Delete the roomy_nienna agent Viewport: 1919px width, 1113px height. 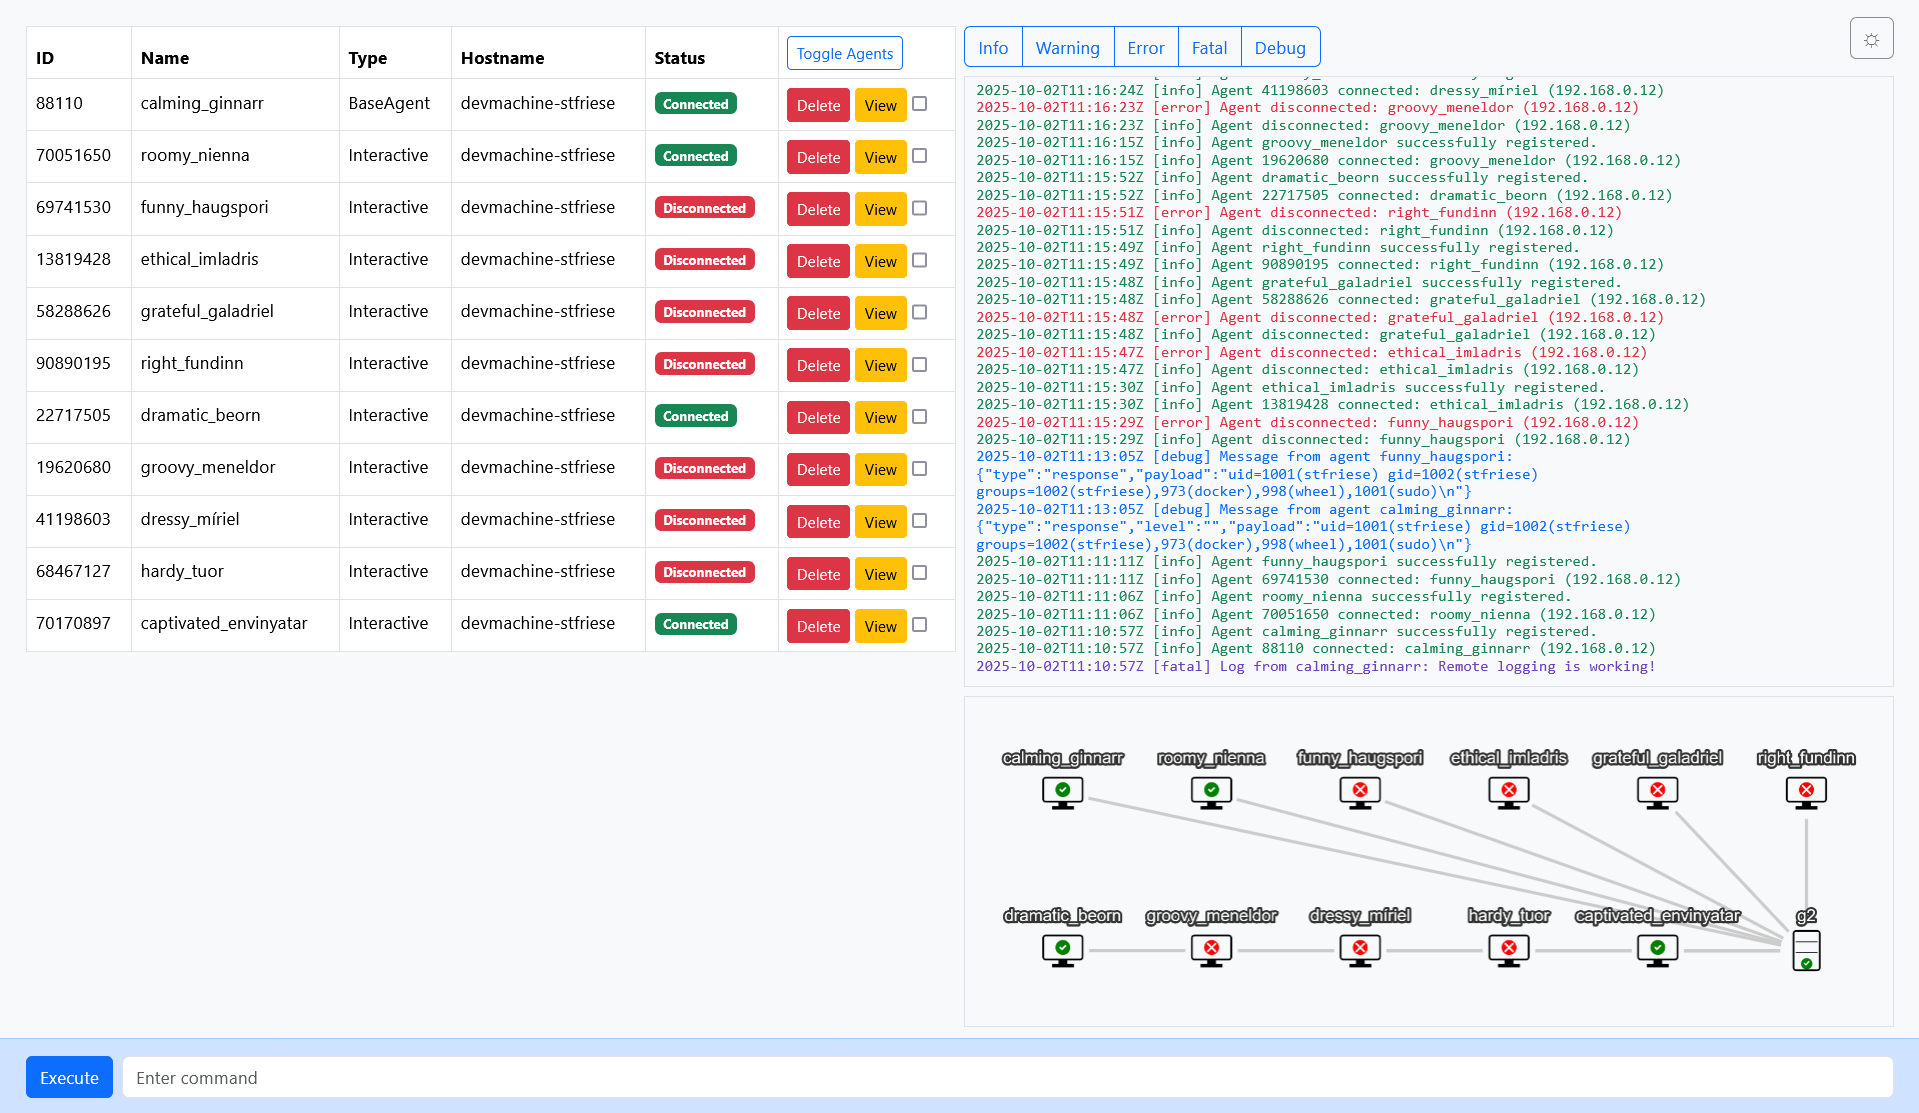coord(817,157)
